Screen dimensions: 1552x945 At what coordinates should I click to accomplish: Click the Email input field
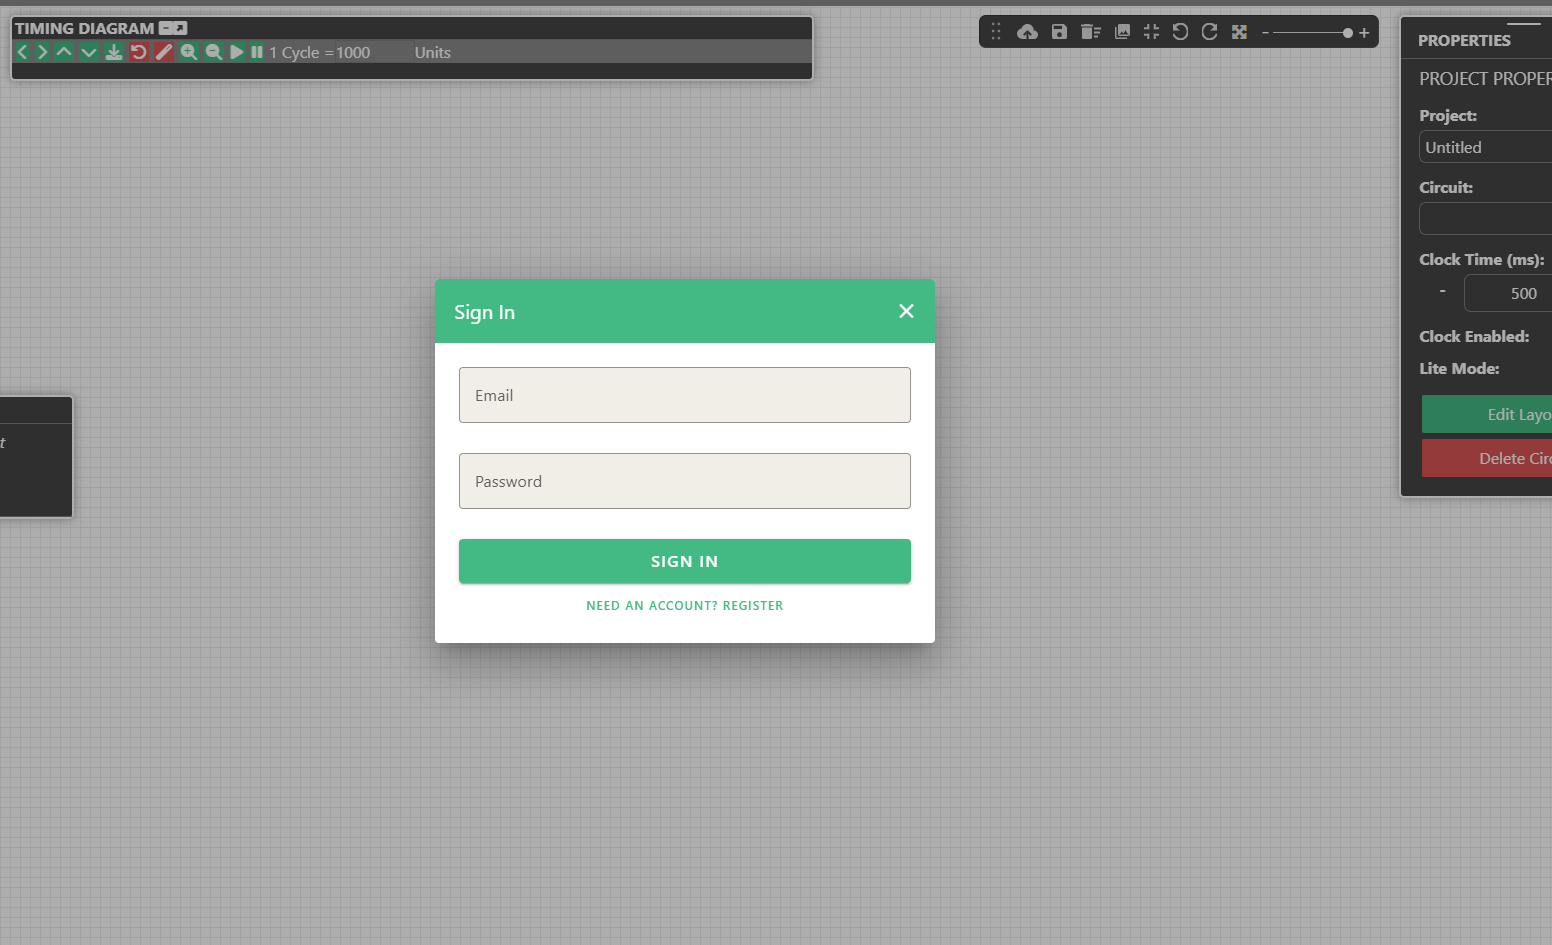coord(684,395)
